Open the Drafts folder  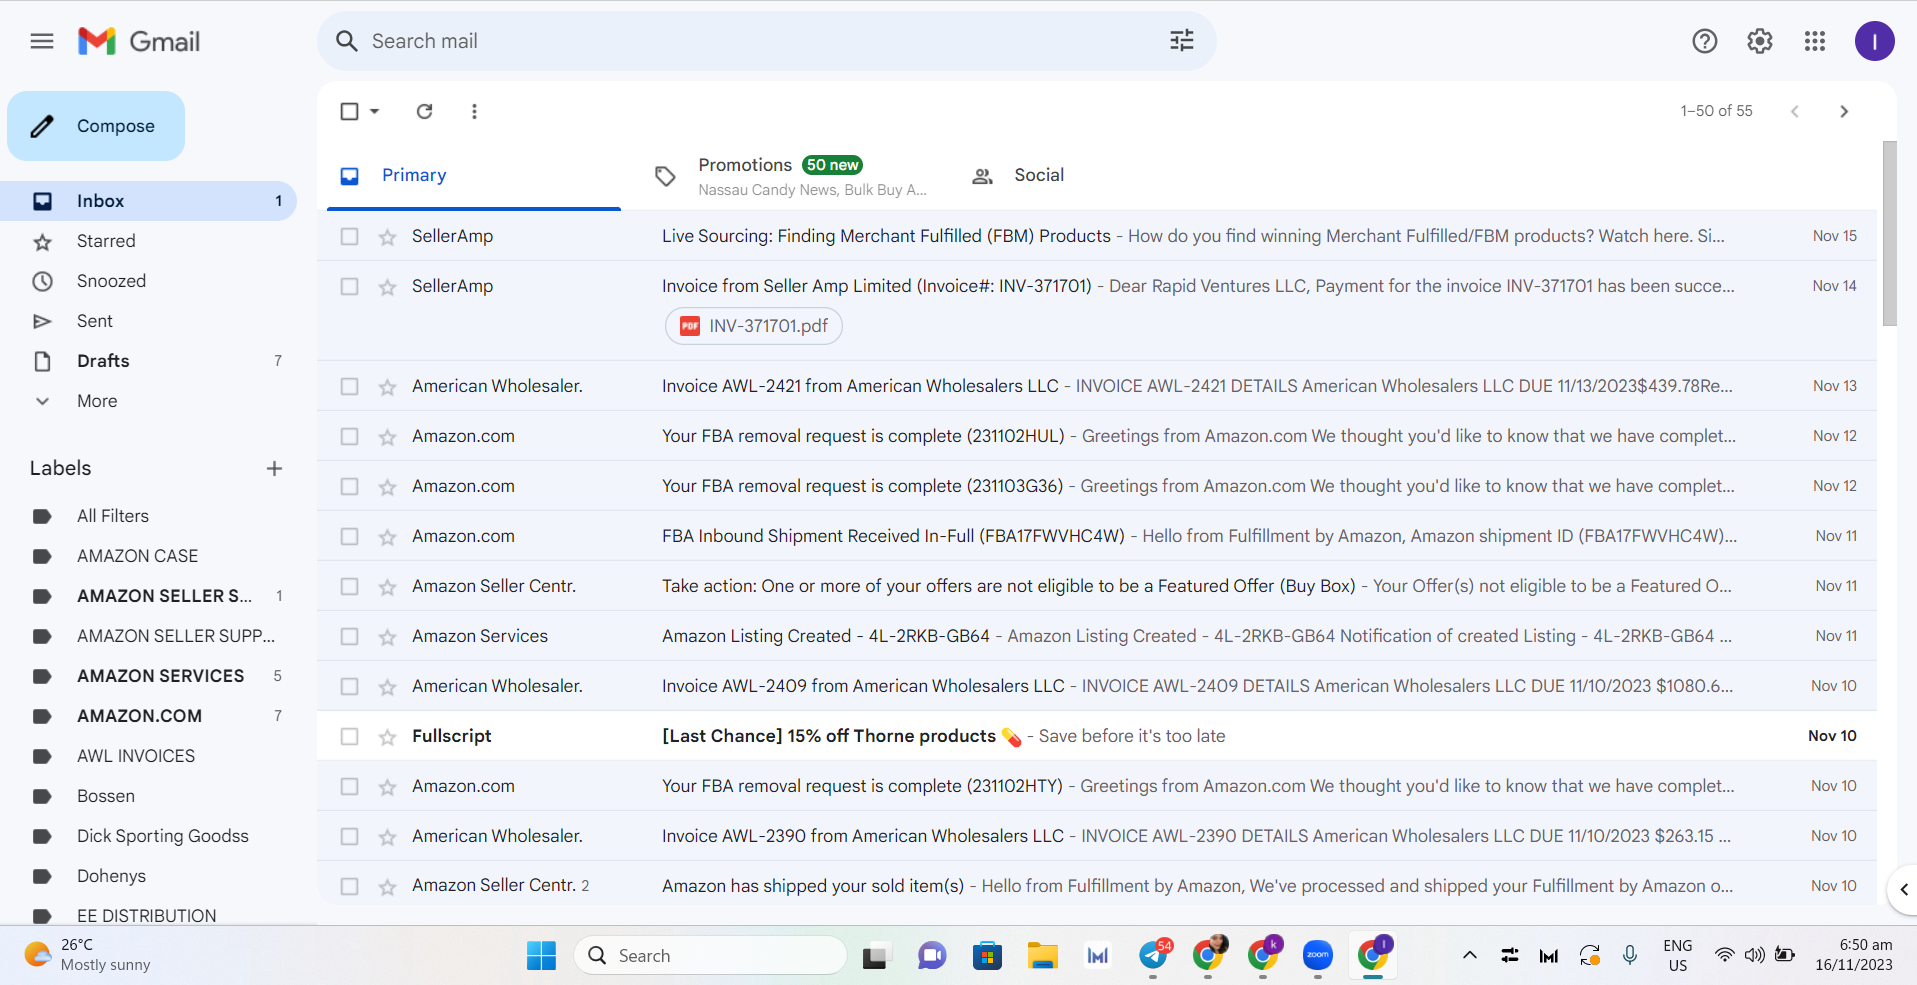(x=148, y=361)
